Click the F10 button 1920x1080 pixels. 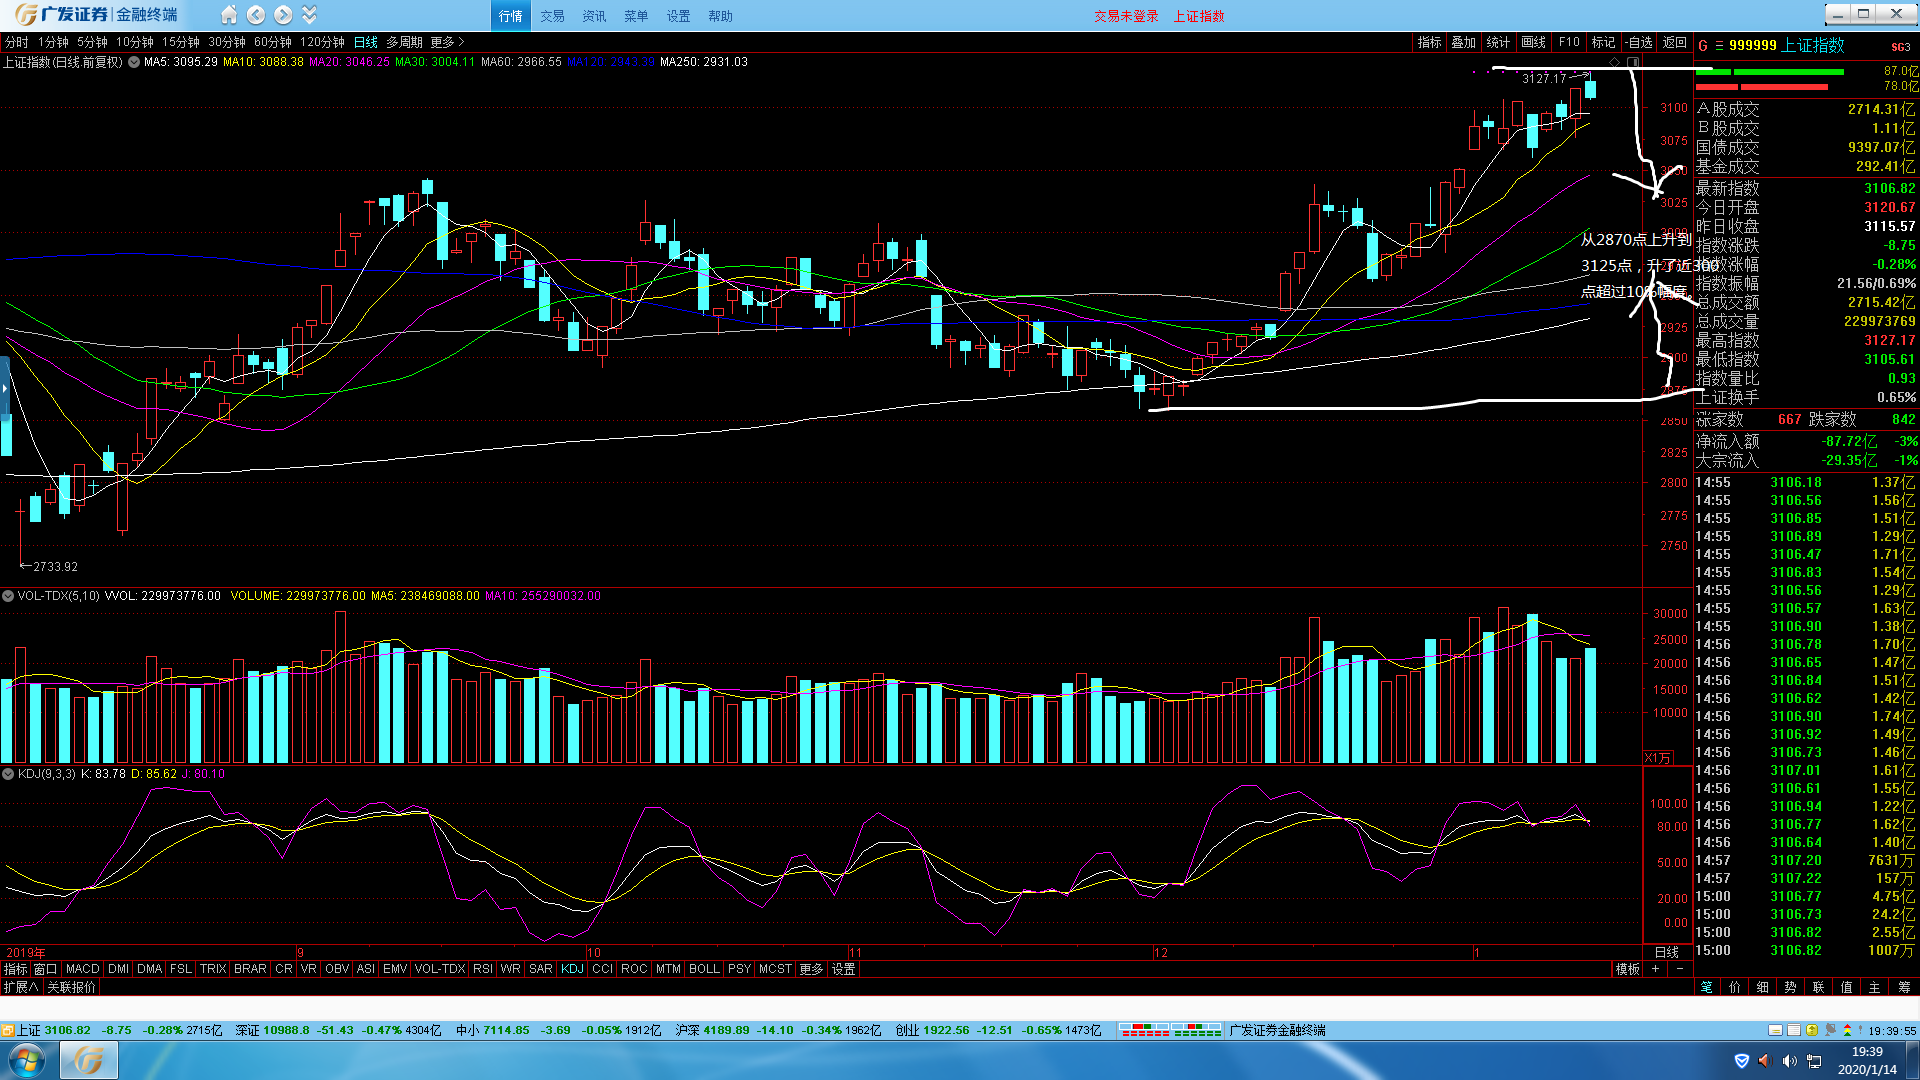coord(1569,42)
